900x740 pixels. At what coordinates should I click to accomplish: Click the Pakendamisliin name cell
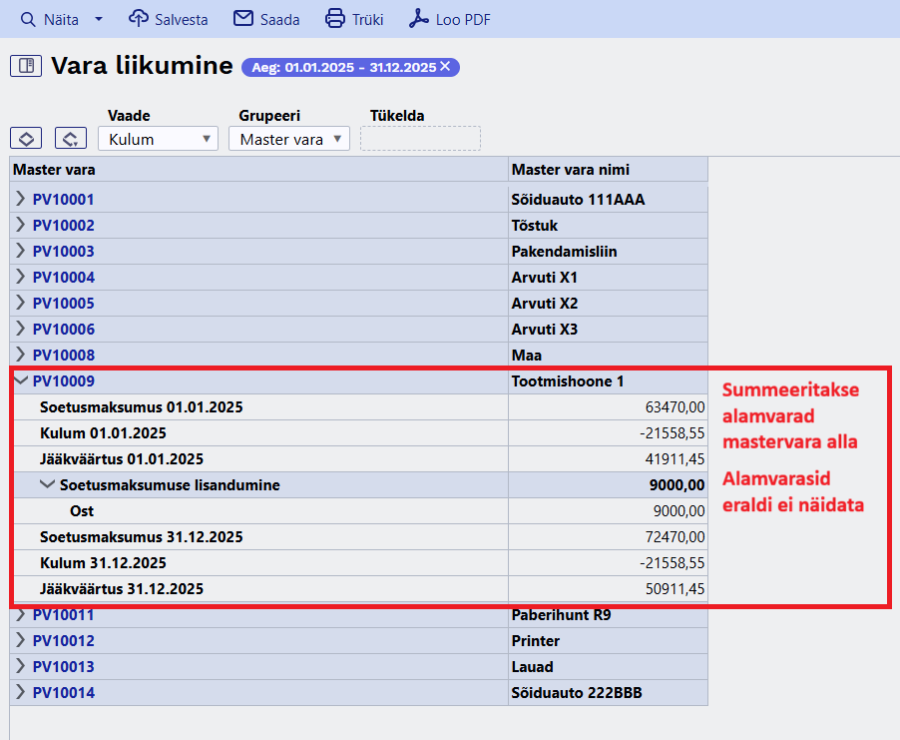(608, 251)
